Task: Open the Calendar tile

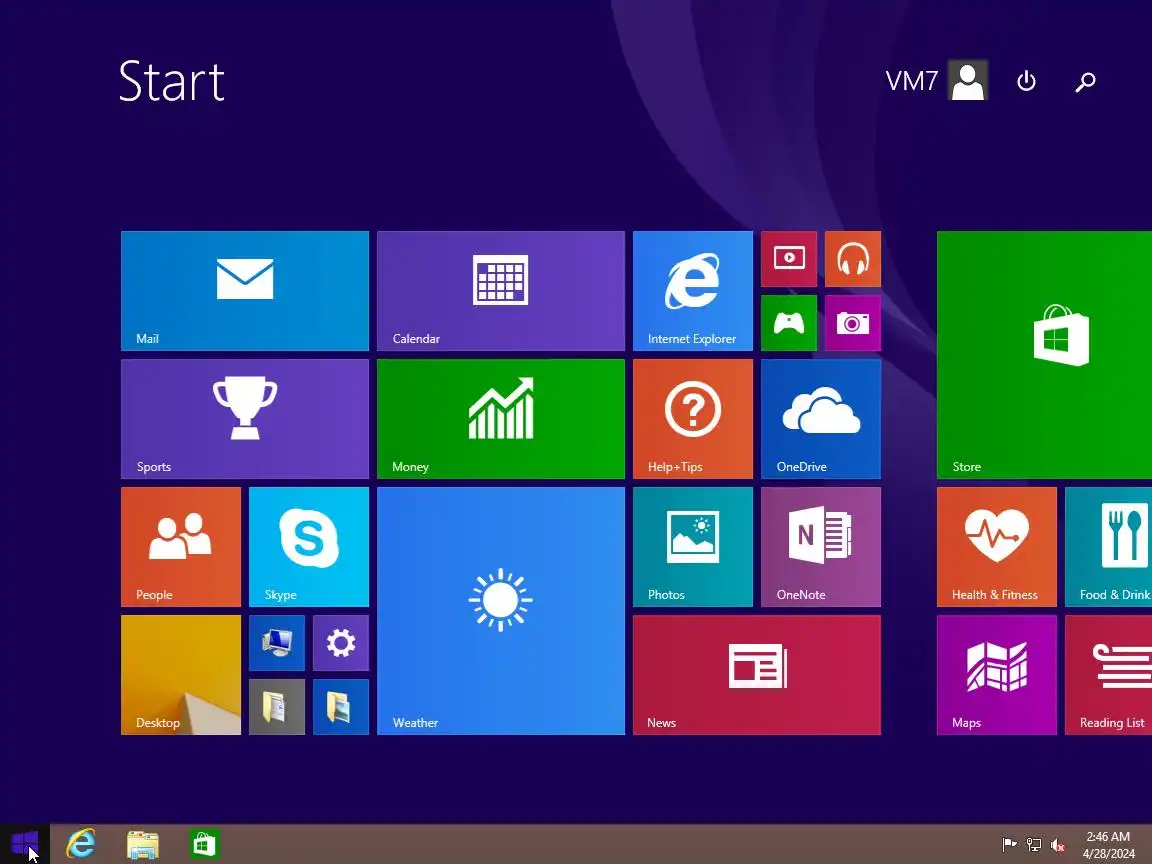Action: 500,291
